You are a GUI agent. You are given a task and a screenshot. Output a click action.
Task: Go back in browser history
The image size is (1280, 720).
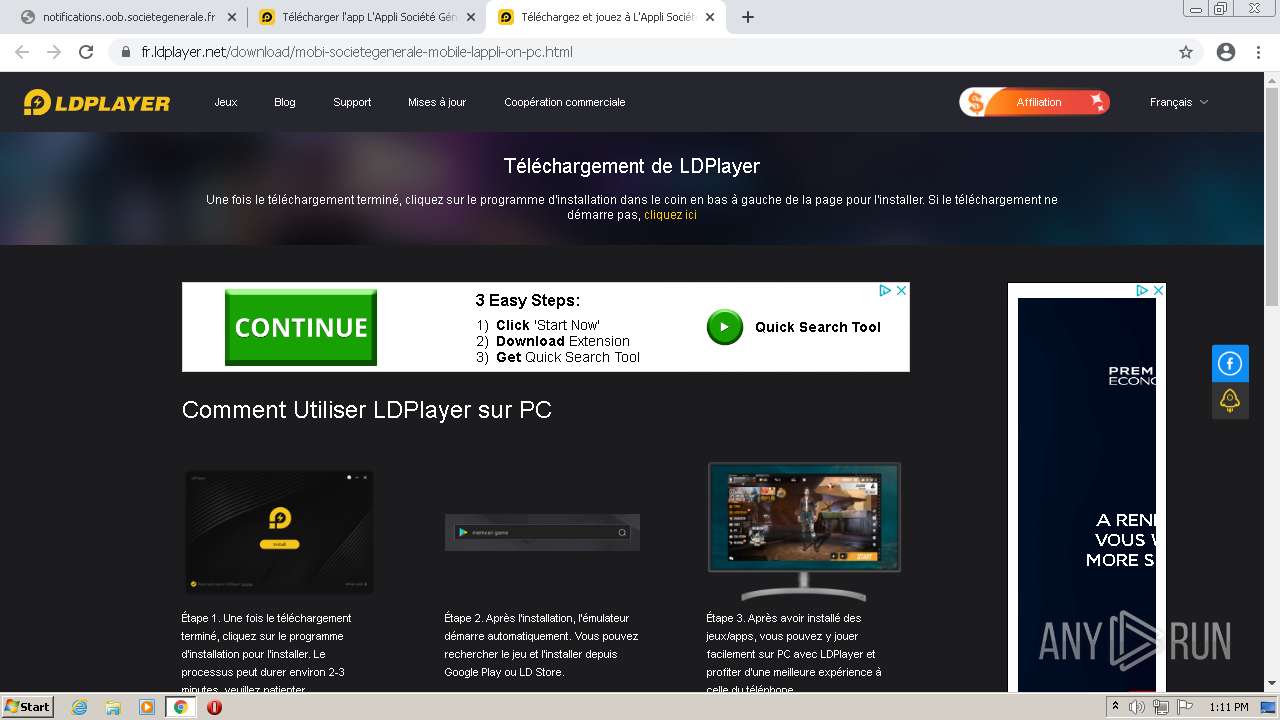22,52
